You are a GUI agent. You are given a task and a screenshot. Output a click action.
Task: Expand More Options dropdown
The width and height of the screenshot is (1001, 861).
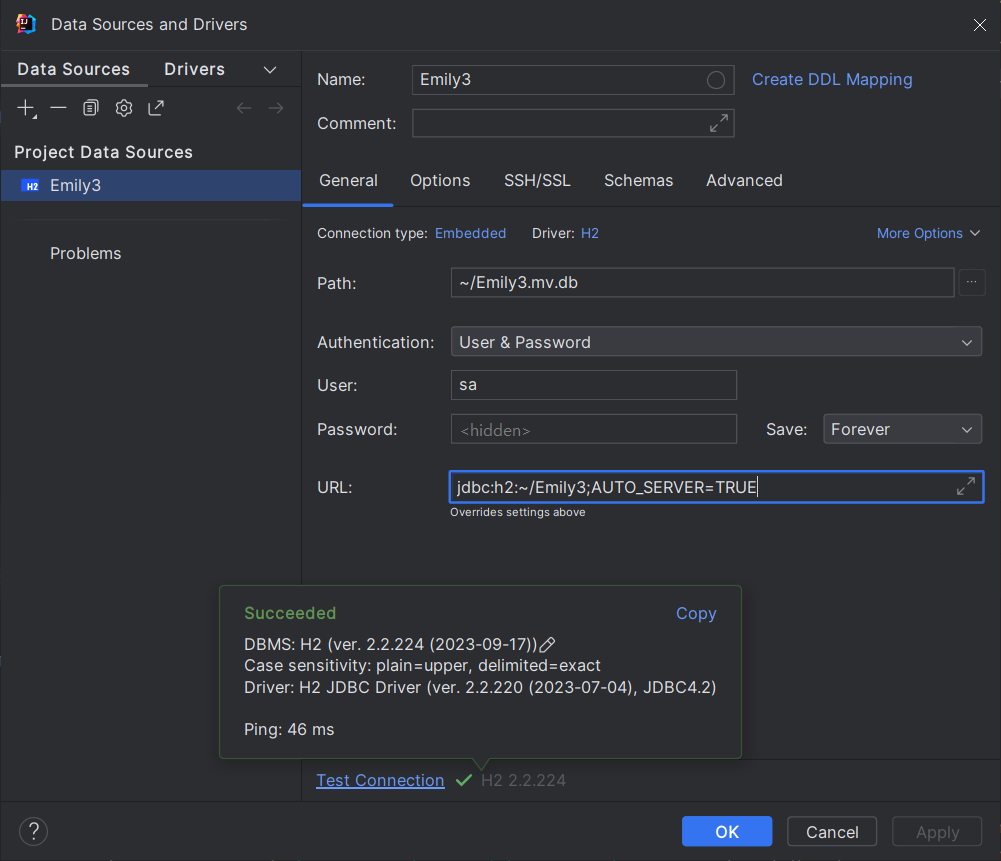928,233
